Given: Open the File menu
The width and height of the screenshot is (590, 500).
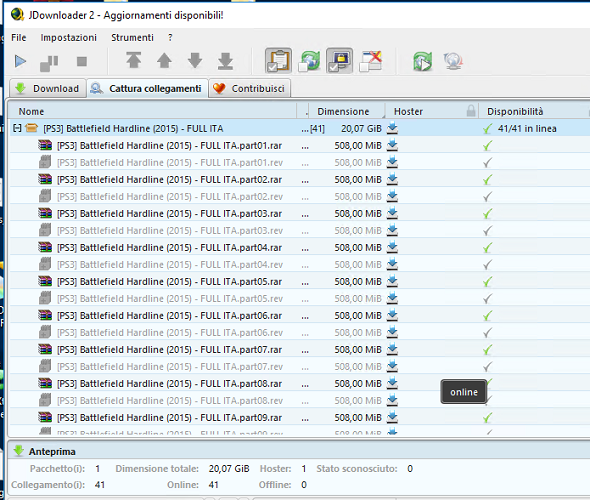Looking at the screenshot, I should 19,38.
